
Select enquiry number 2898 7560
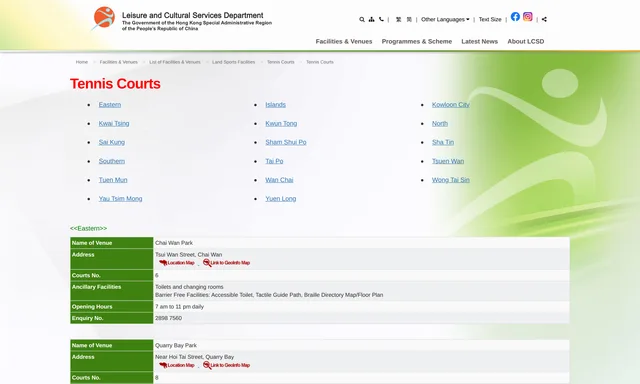(169, 318)
